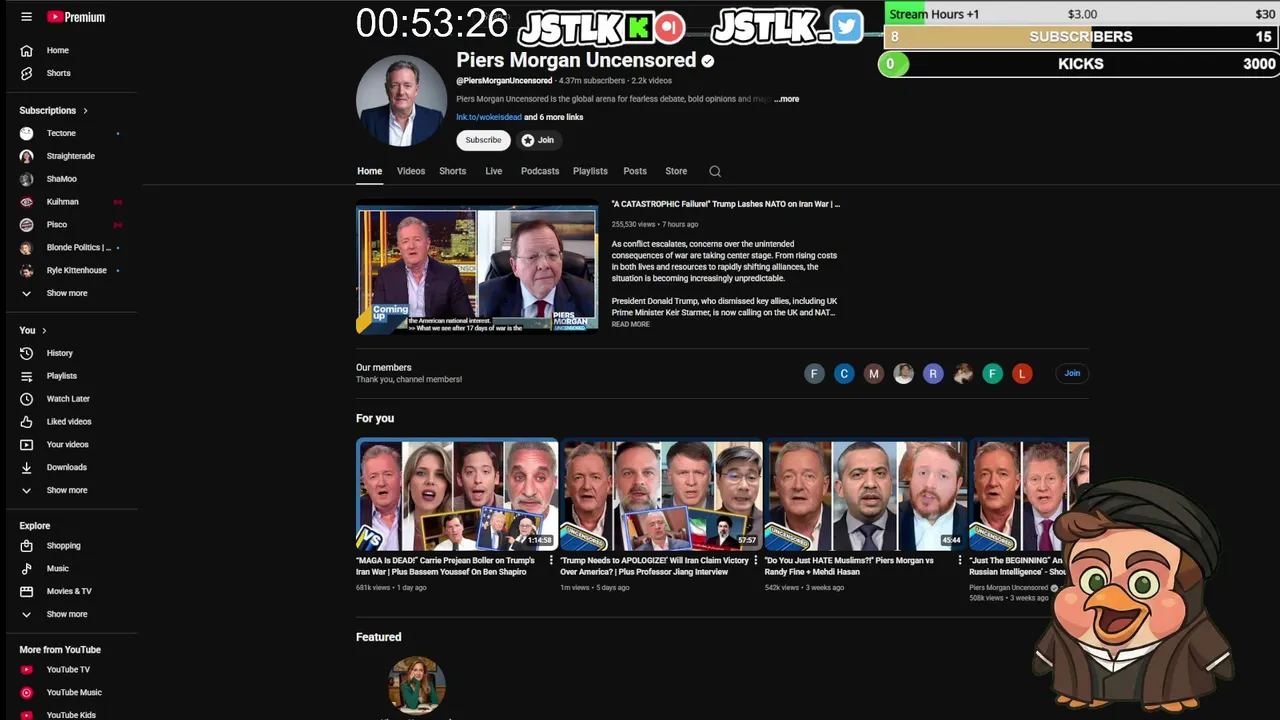Show more under Explore
Image resolution: width=1280 pixels, height=720 pixels.
tap(69, 615)
